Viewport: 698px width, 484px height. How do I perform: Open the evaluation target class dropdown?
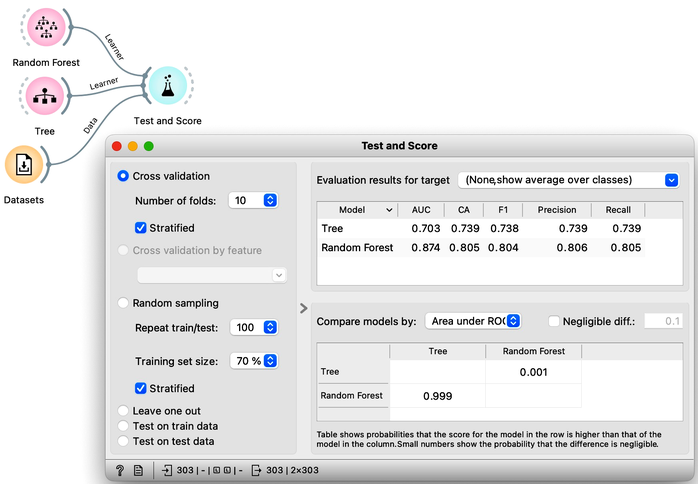tap(568, 180)
